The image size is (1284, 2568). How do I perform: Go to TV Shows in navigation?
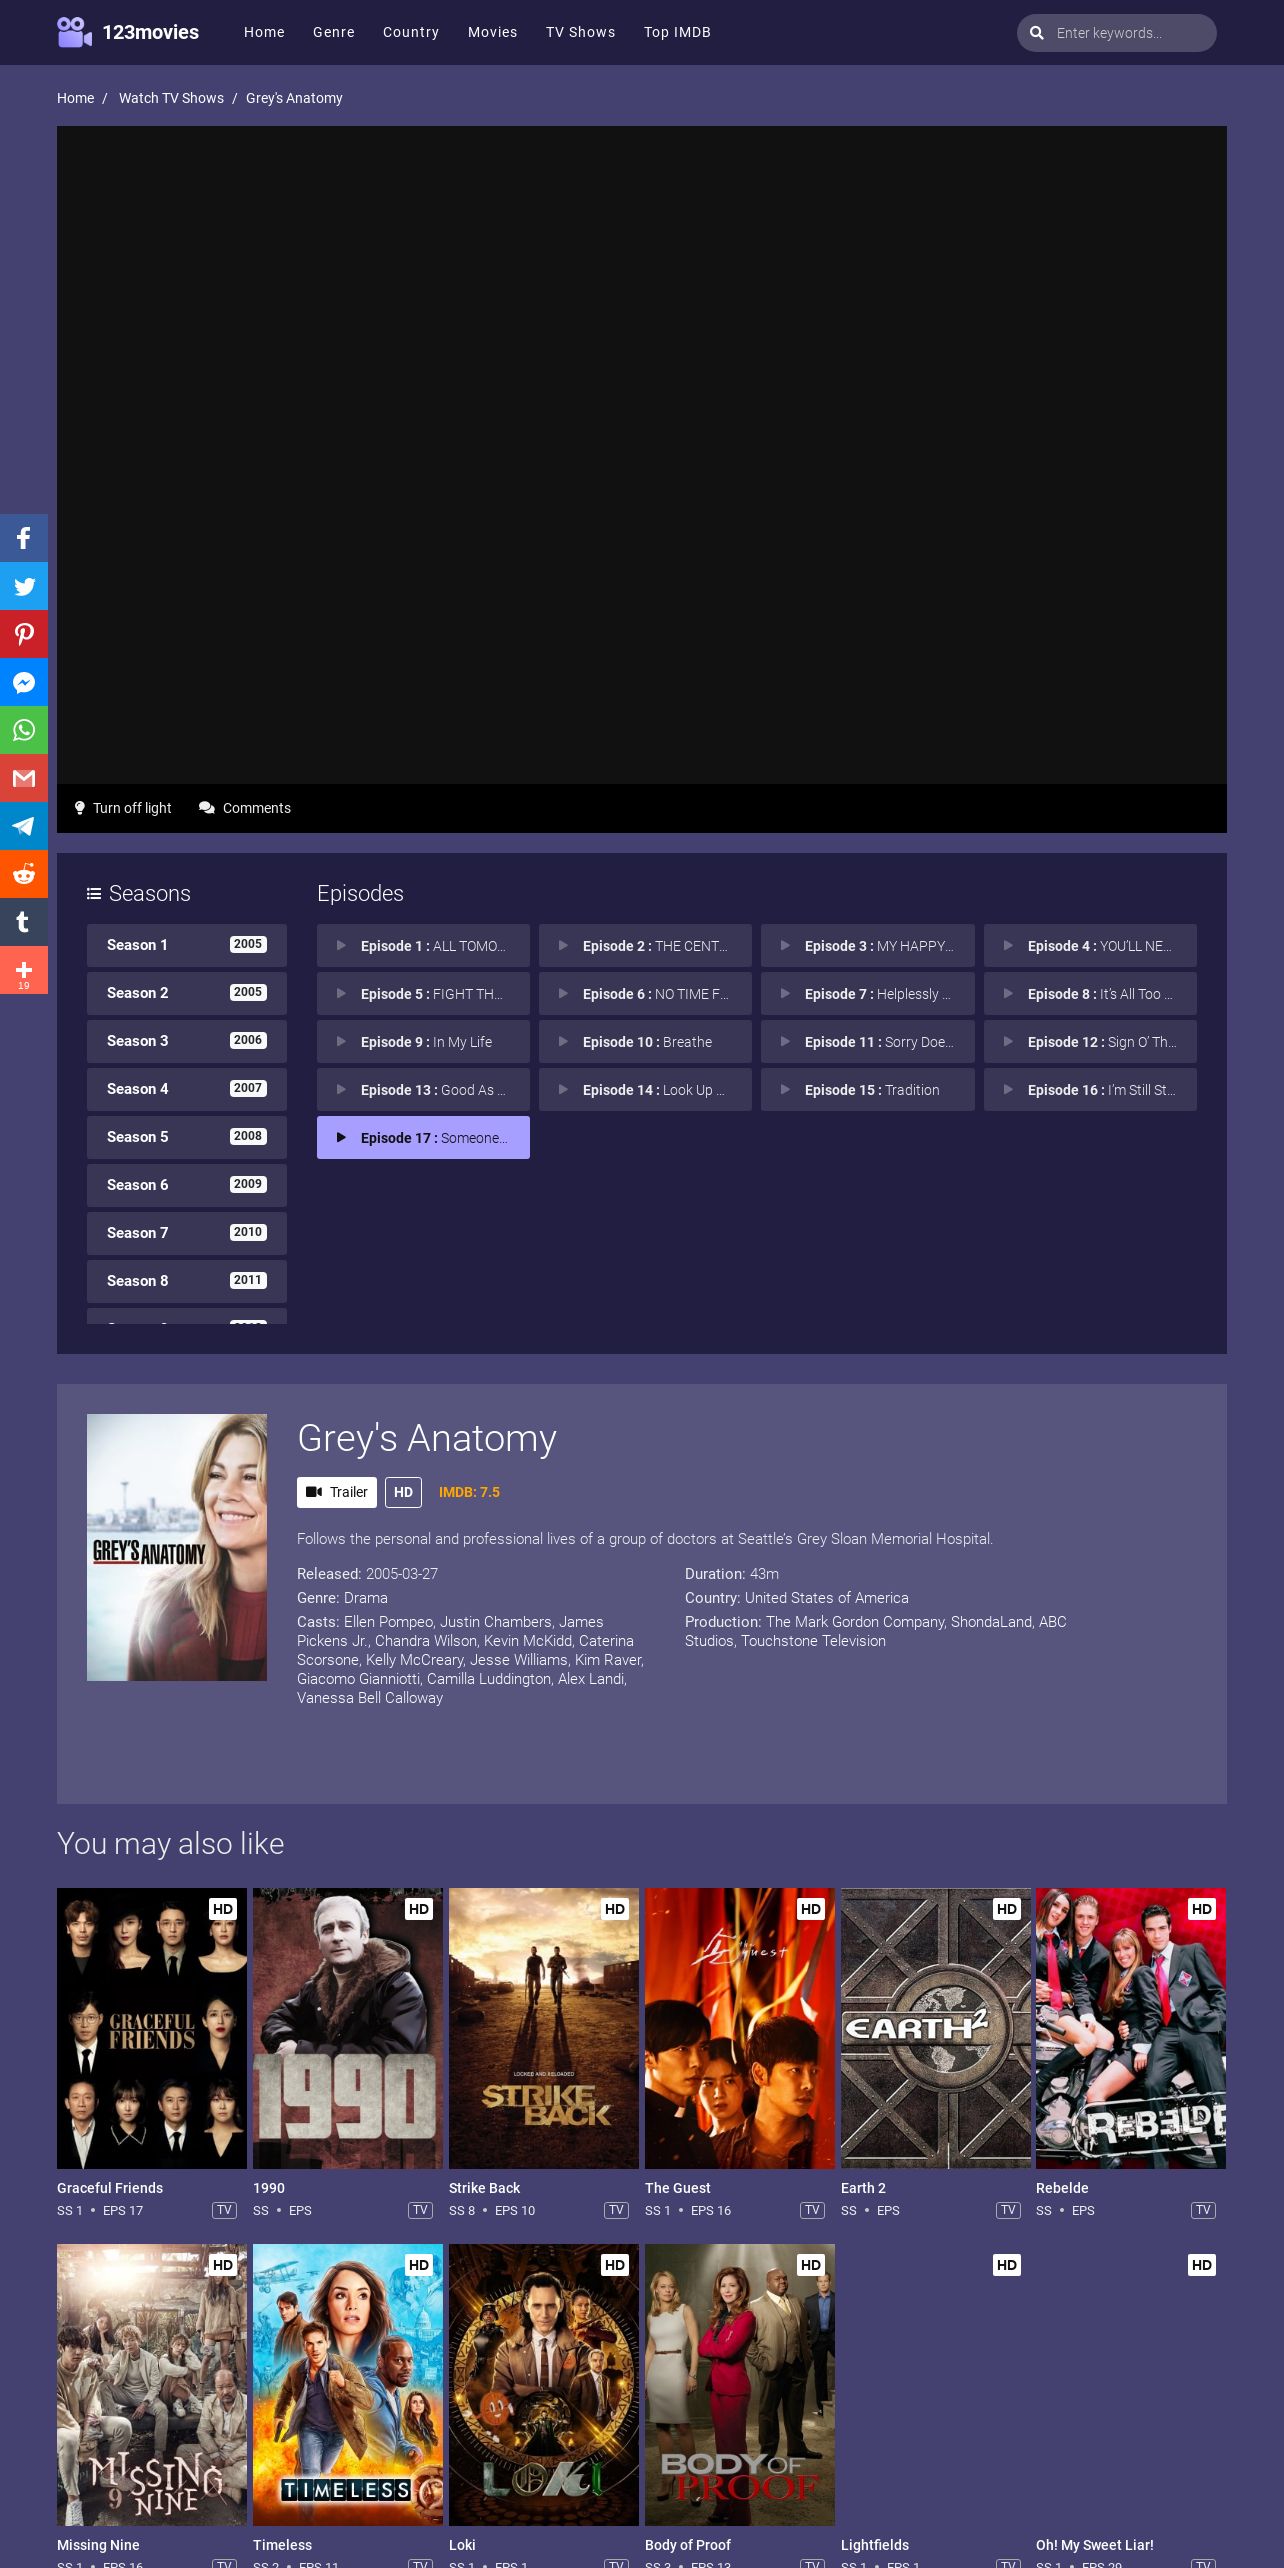pos(581,32)
